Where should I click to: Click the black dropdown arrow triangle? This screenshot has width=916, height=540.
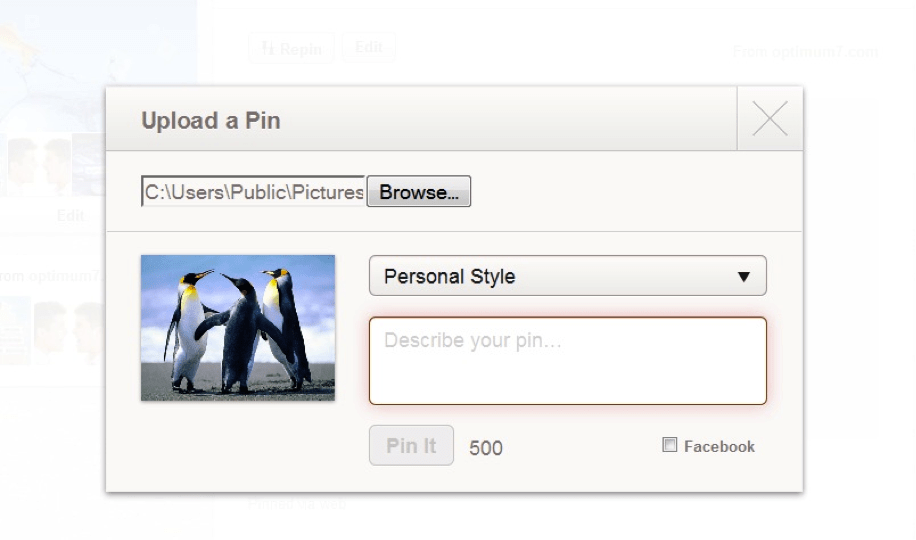pos(743,277)
